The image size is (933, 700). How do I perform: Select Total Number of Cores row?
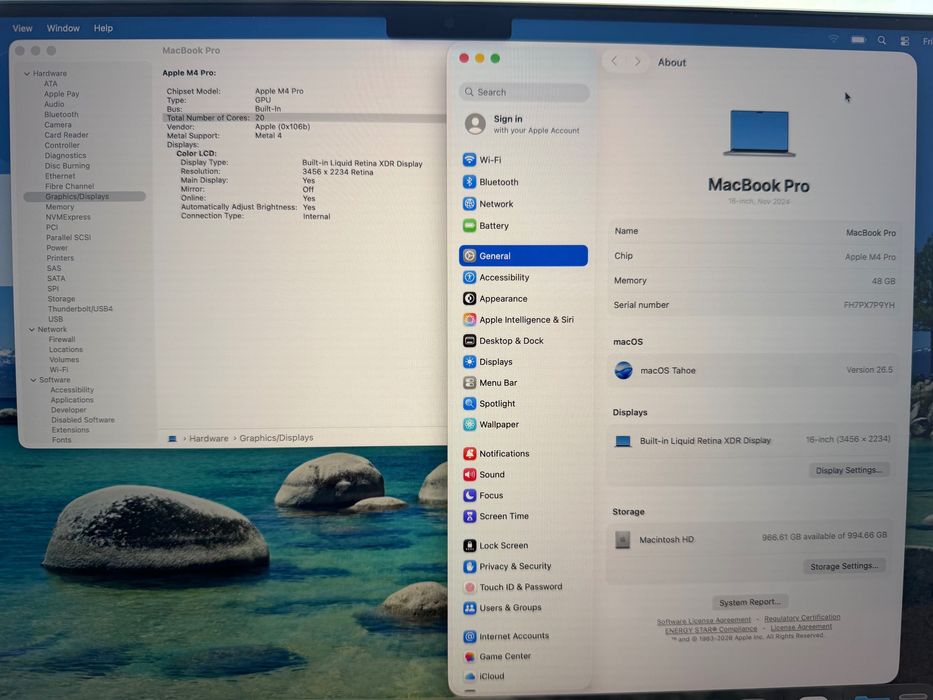[304, 118]
